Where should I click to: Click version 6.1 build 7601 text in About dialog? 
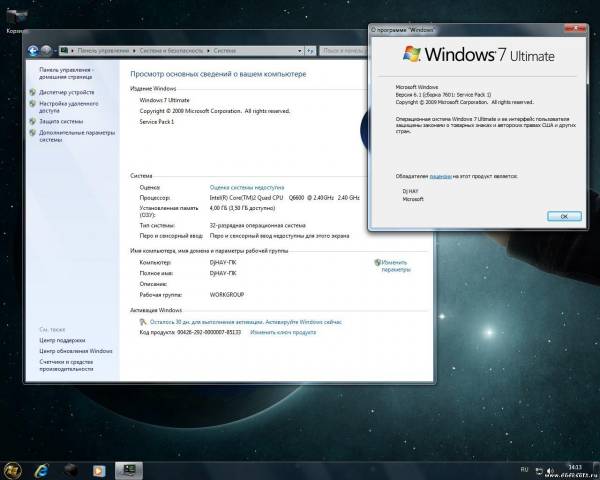(443, 95)
